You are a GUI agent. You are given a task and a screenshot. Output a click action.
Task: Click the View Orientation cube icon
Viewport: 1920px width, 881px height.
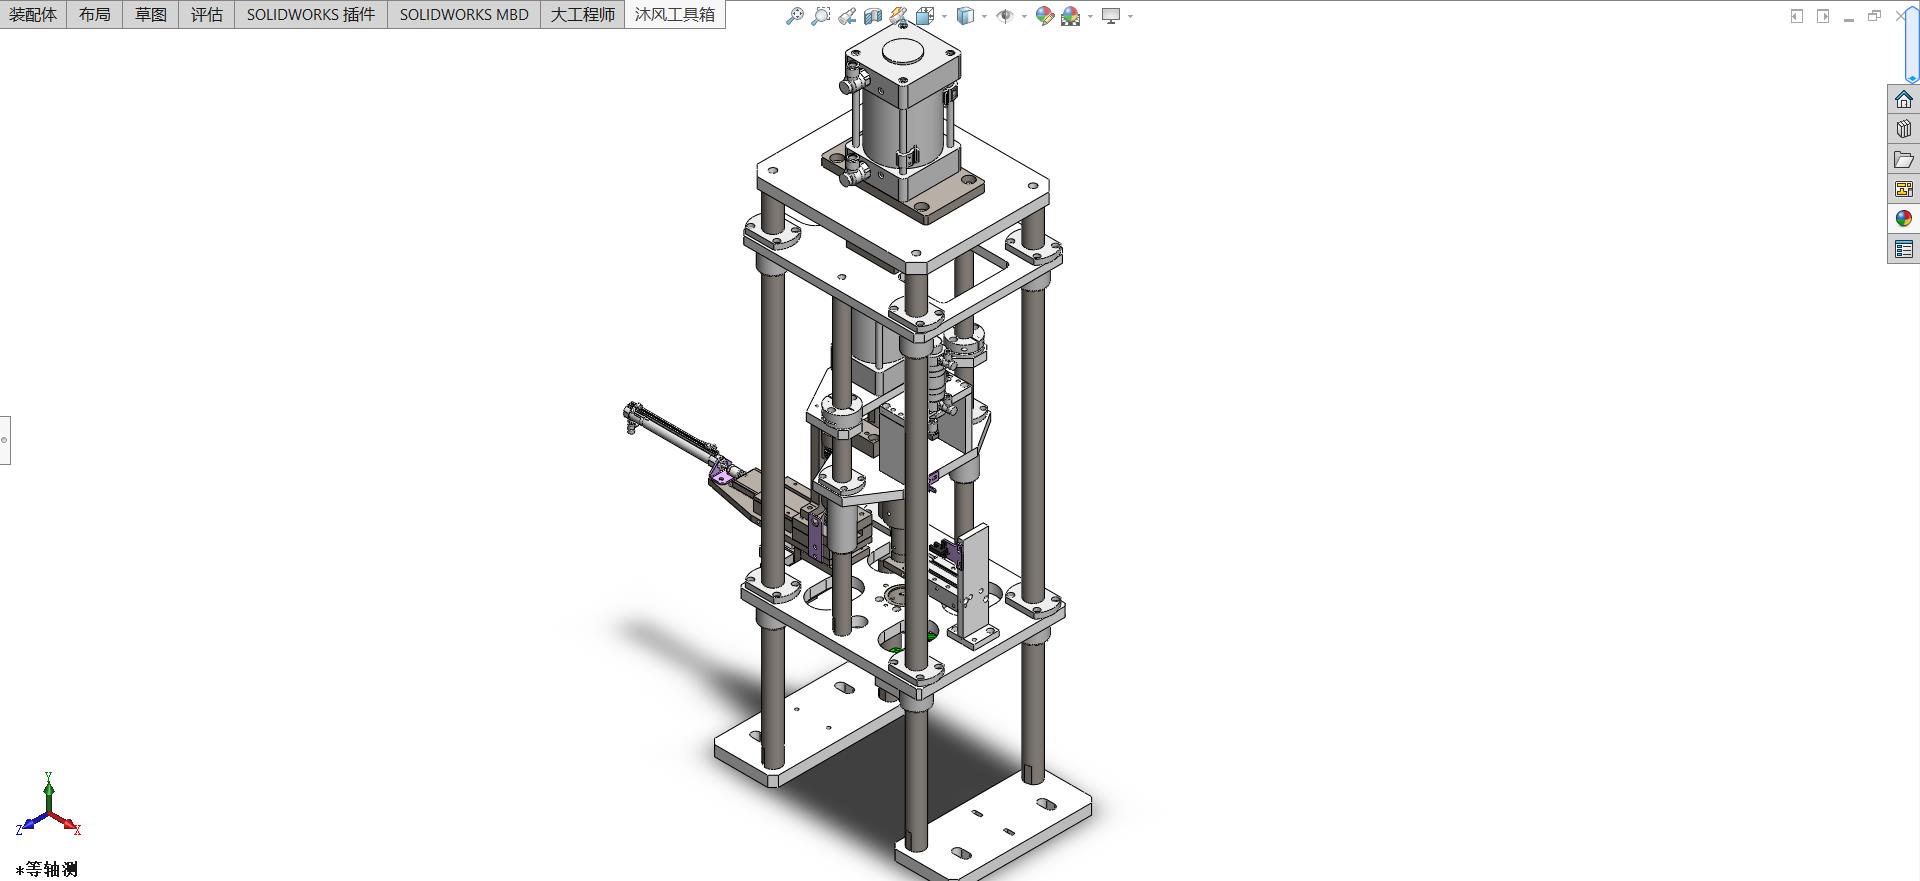click(x=925, y=16)
